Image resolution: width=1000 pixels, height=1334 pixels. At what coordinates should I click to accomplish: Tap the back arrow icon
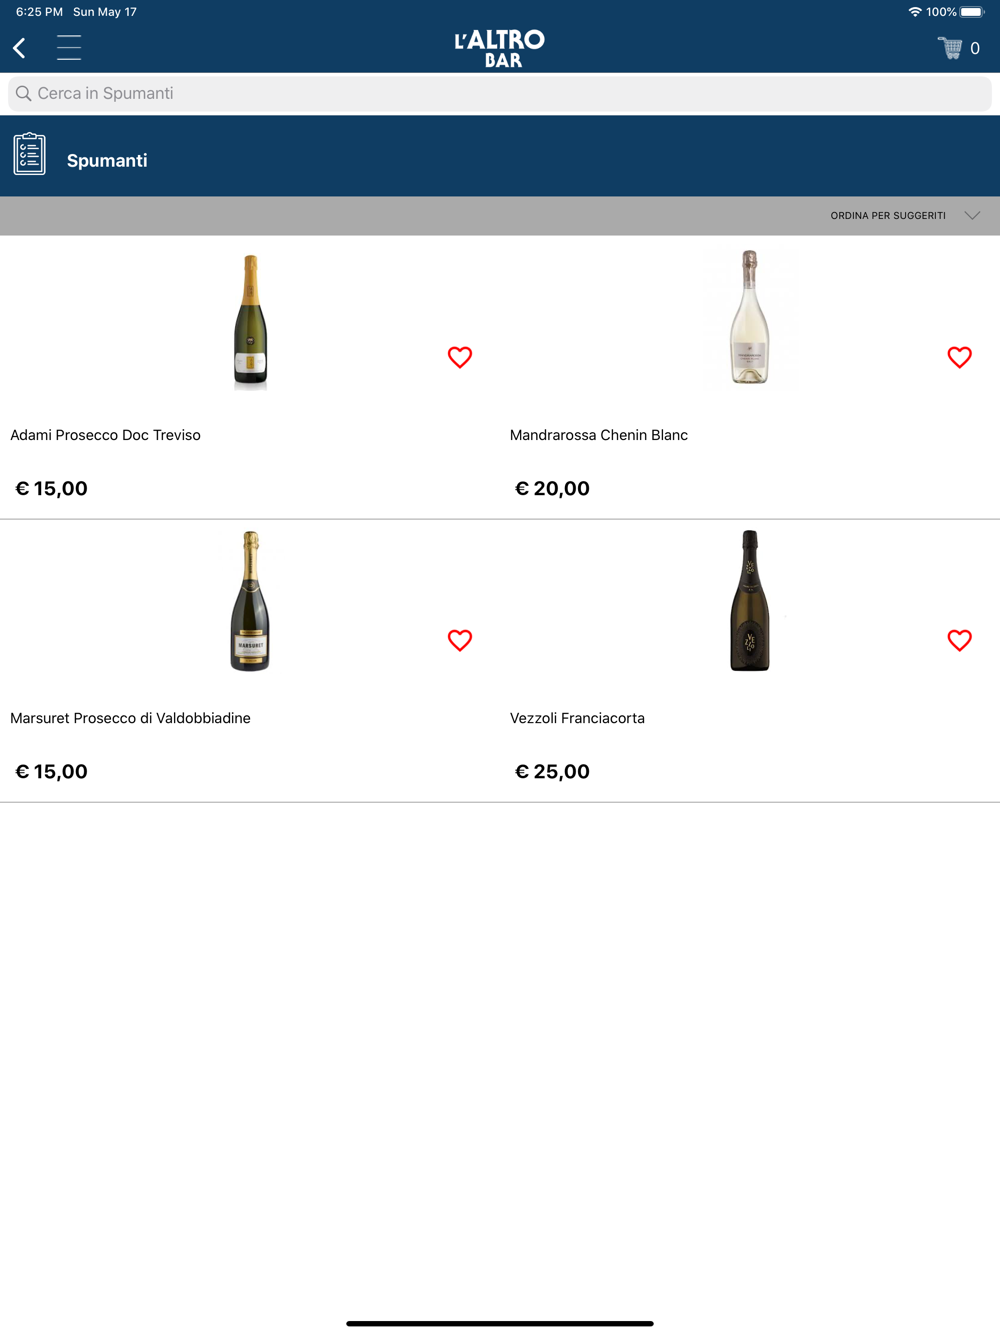coord(20,48)
